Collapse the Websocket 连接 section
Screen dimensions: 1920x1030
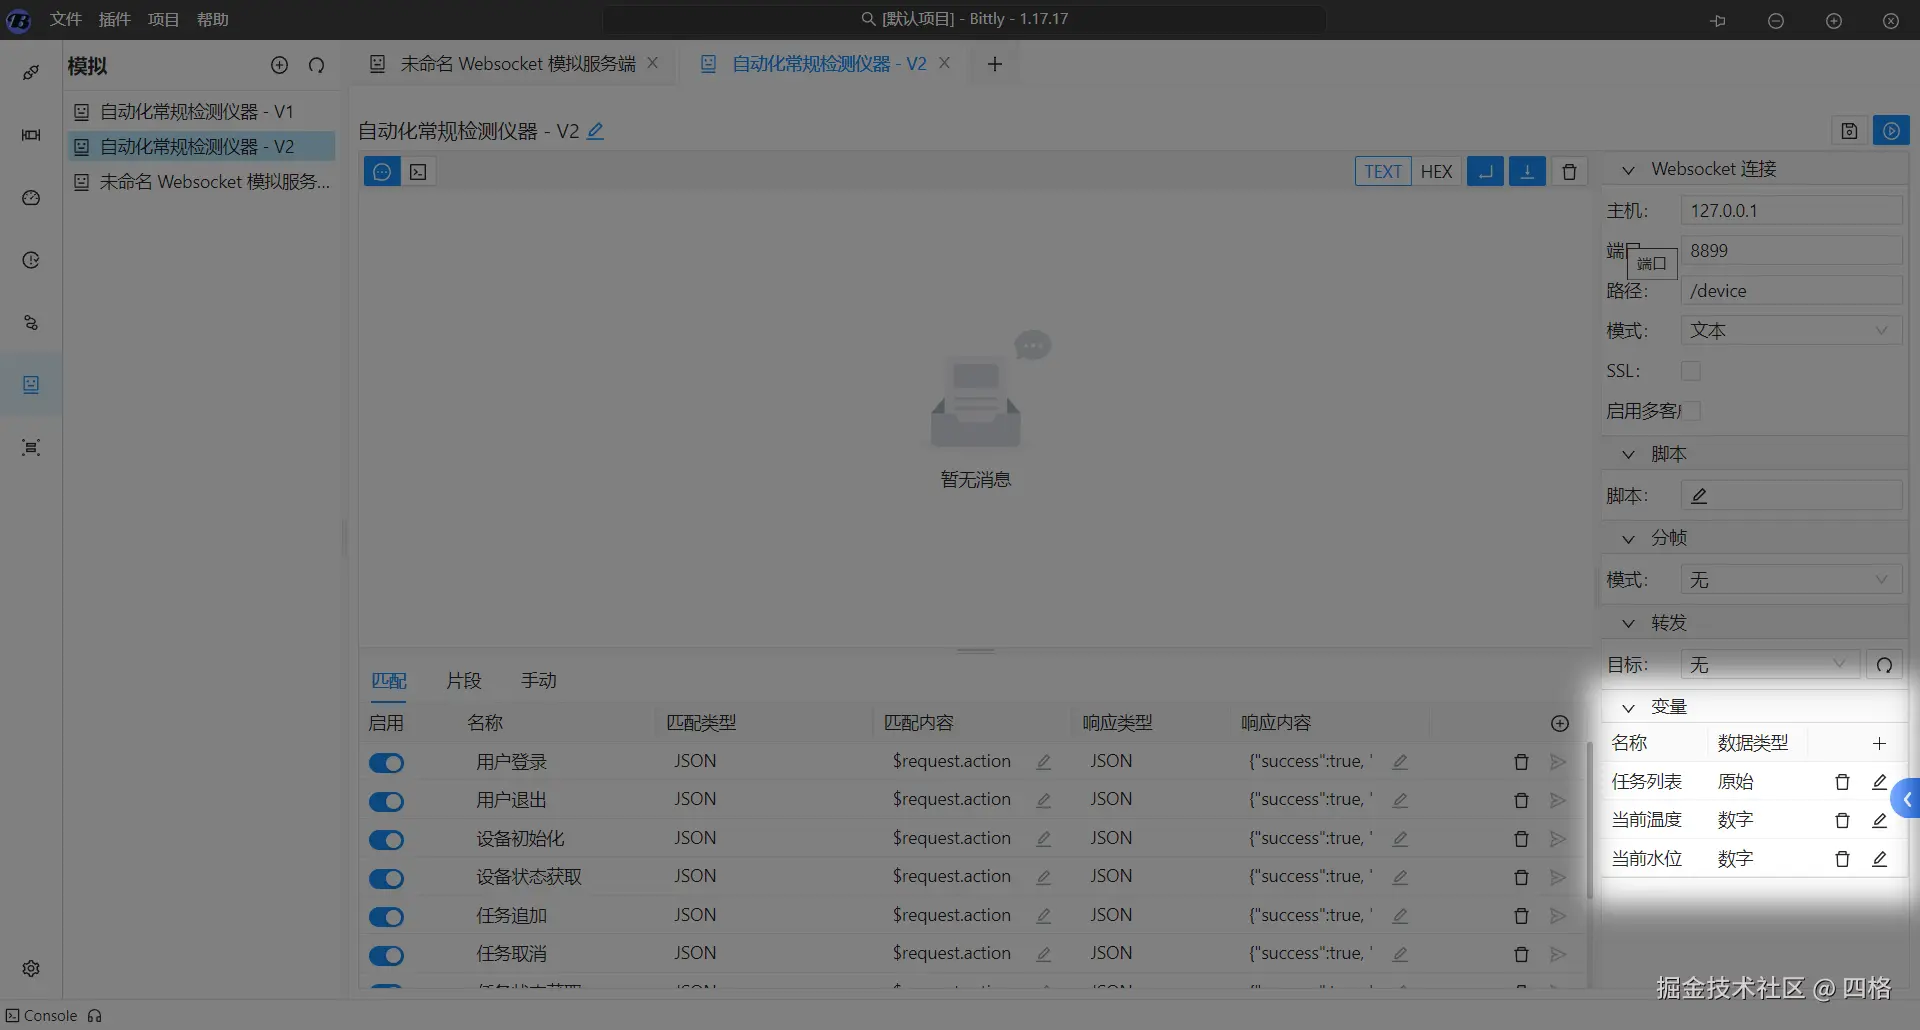tap(1628, 170)
